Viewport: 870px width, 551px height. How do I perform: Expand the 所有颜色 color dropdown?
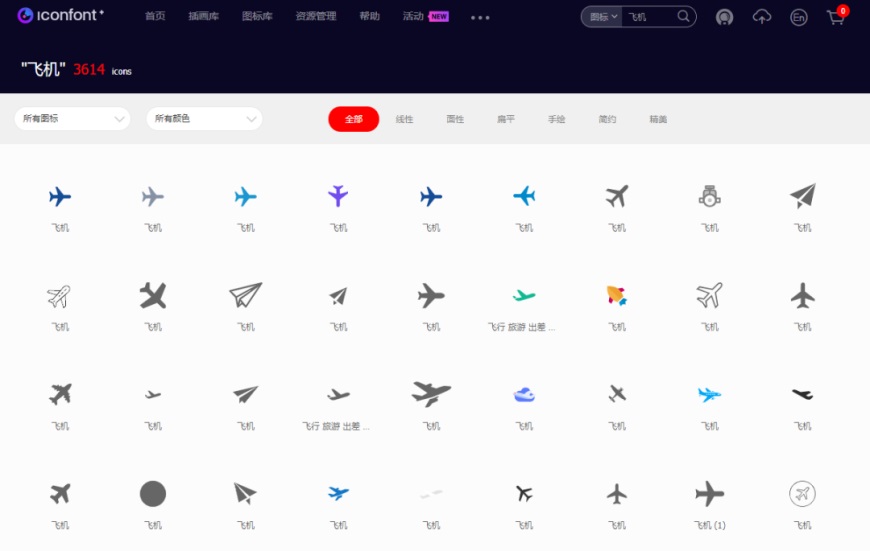[204, 119]
